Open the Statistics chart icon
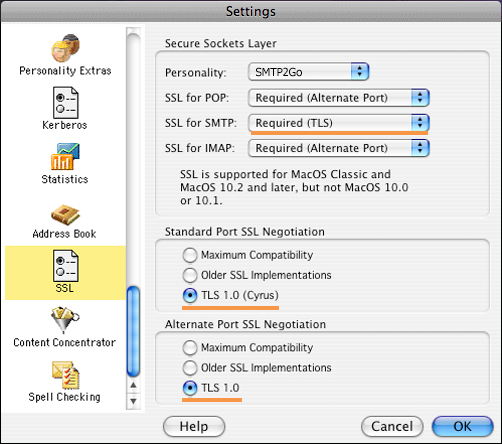 point(65,156)
